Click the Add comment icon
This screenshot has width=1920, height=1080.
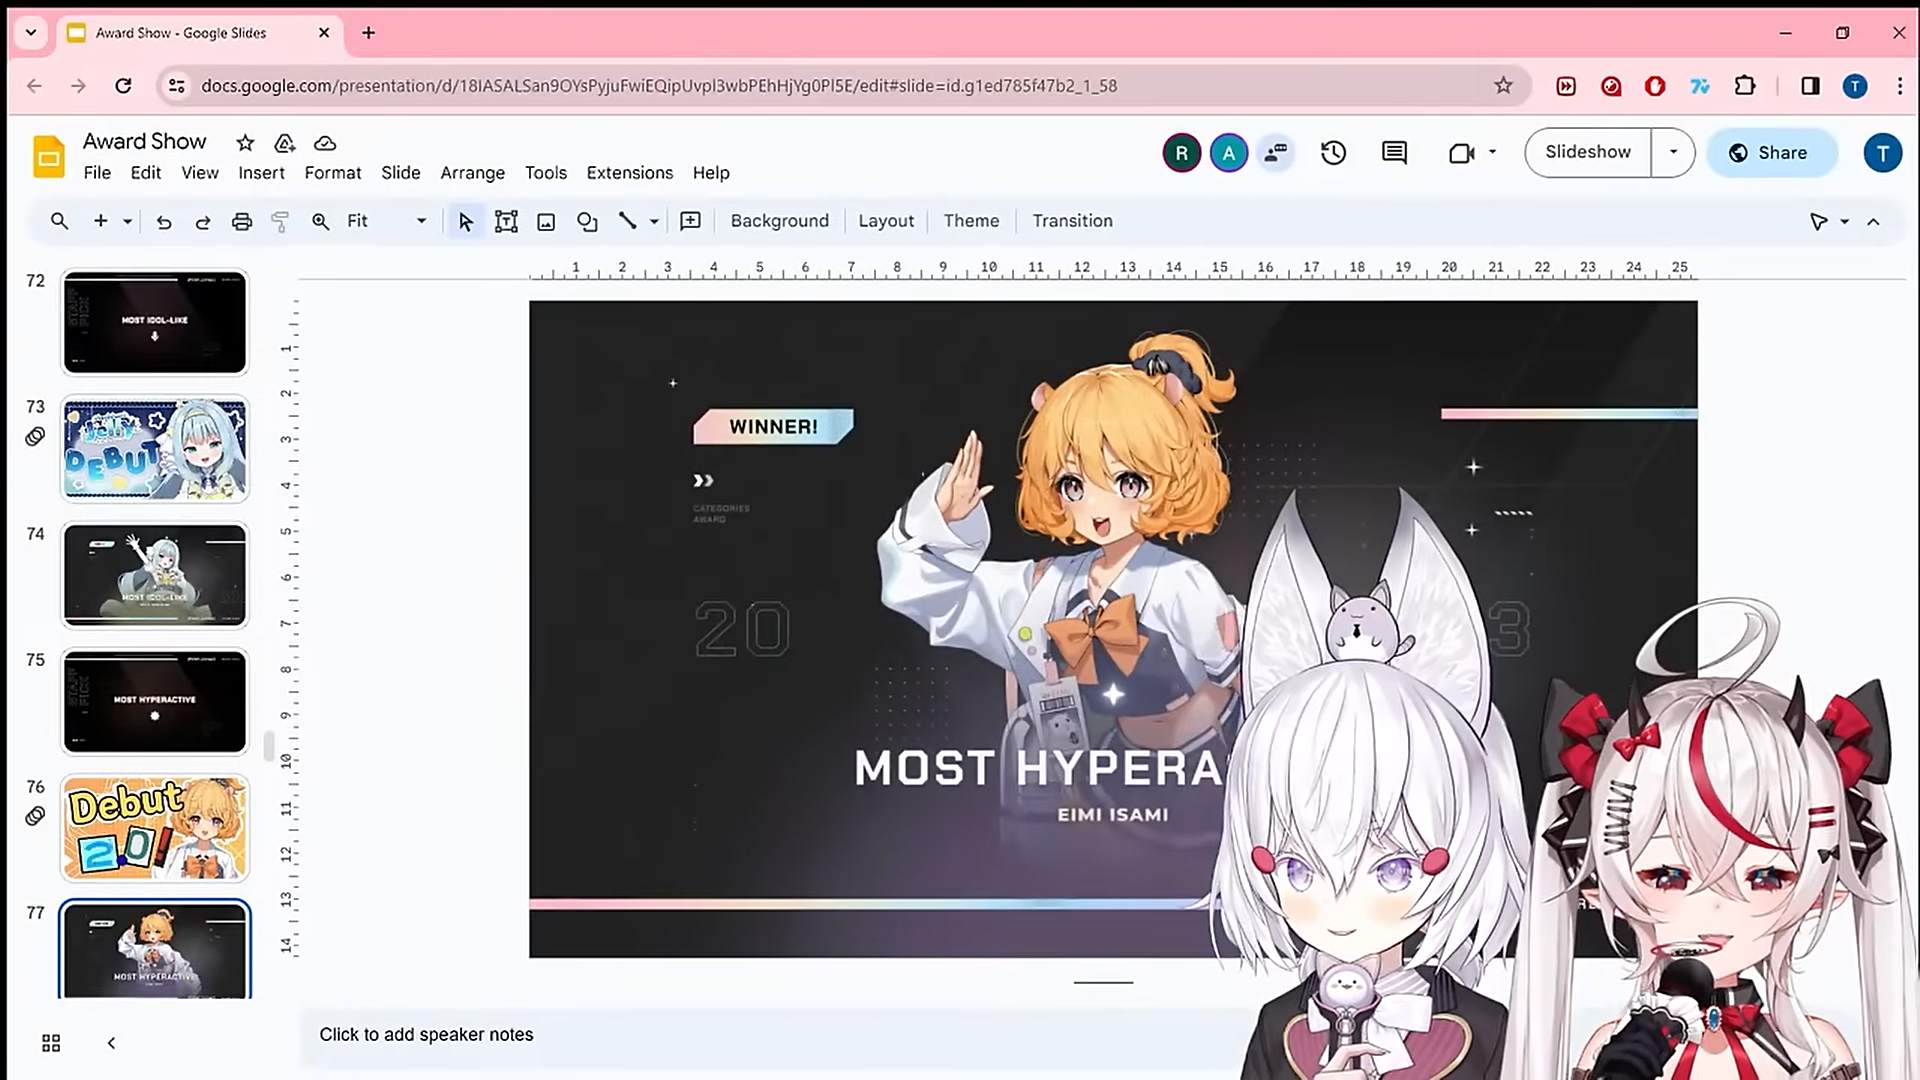coord(690,222)
